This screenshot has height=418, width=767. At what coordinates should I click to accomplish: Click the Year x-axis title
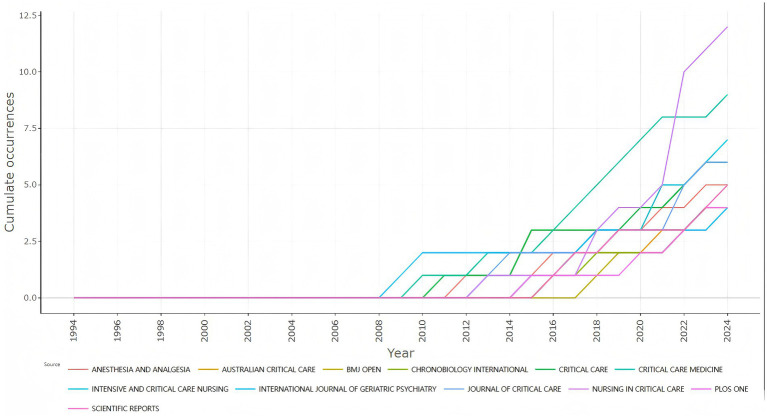coord(401,353)
